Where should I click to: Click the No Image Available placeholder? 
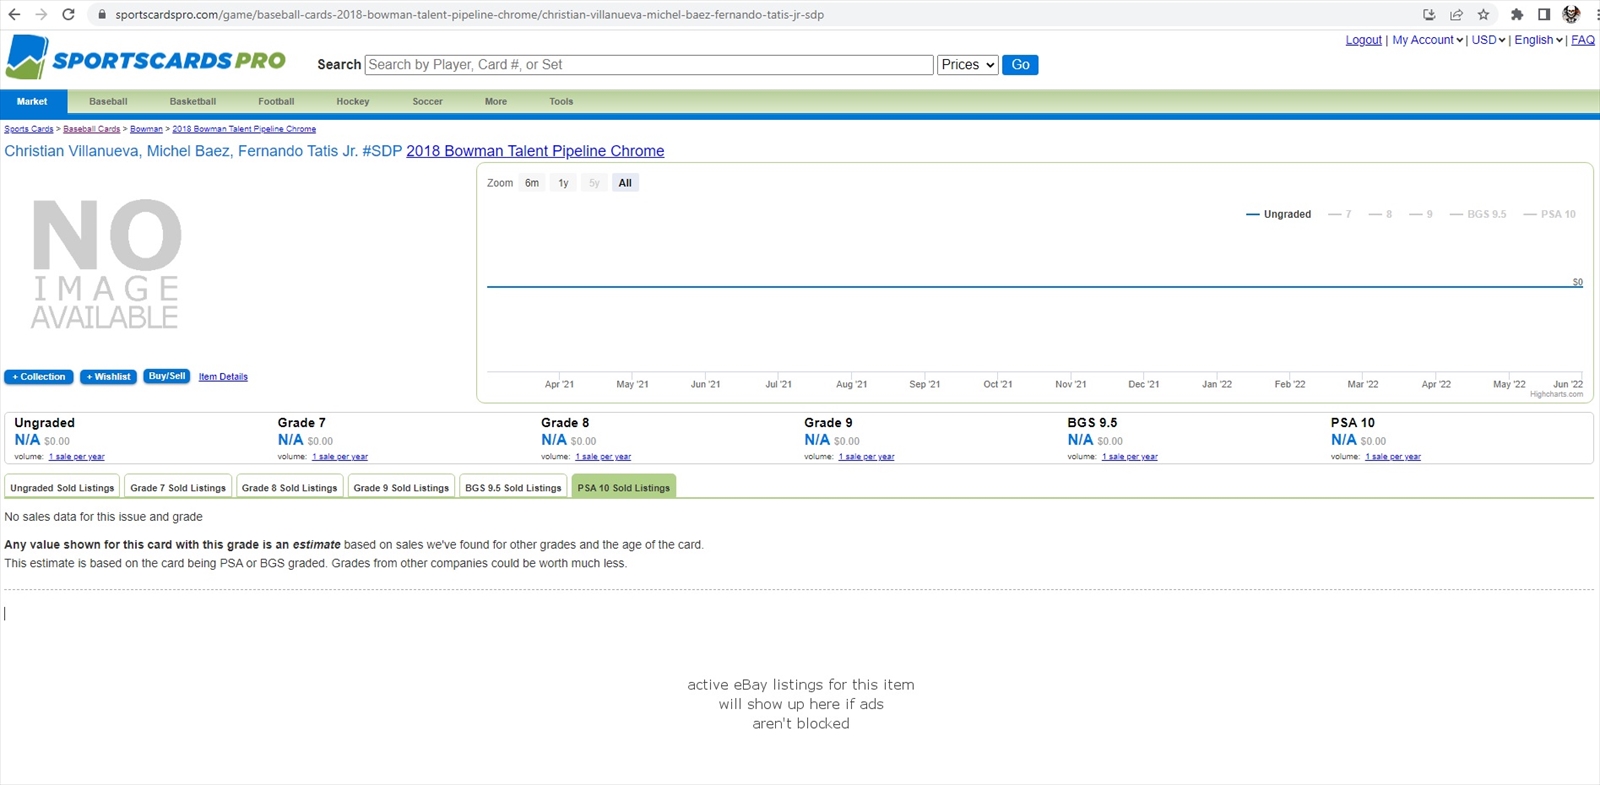[106, 264]
